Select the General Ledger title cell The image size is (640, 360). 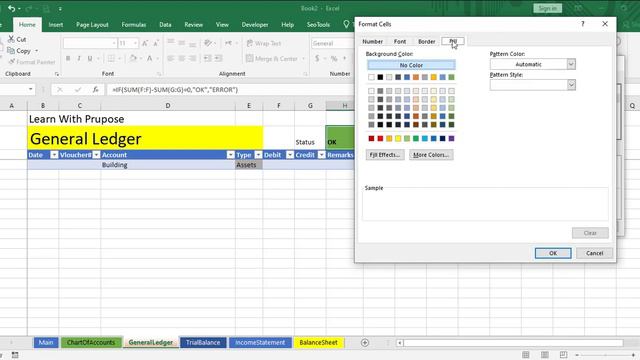coord(145,138)
